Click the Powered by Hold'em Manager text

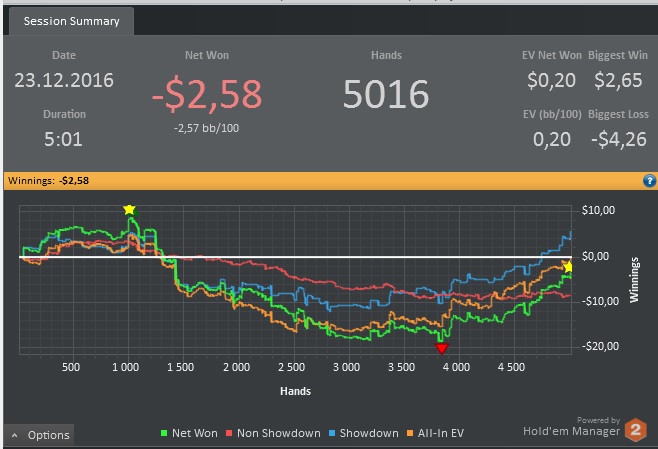click(x=572, y=427)
